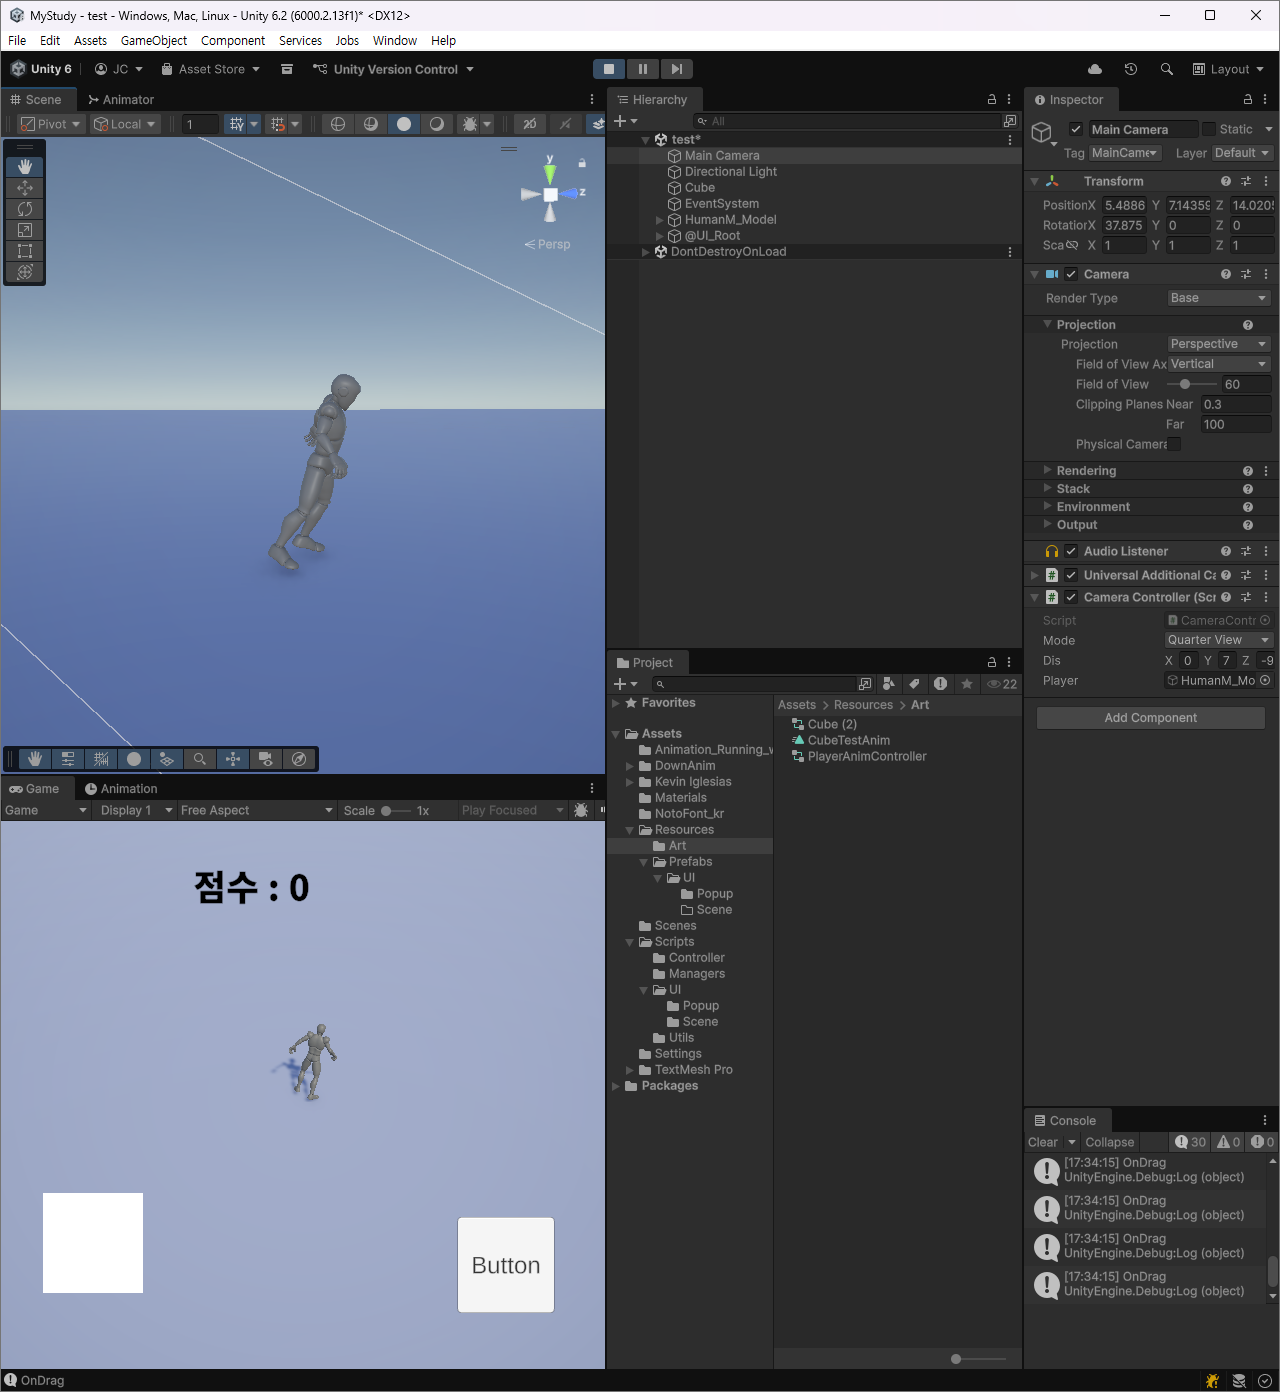Open the Unity Cloud icon
This screenshot has height=1392, width=1280.
pyautogui.click(x=1095, y=69)
